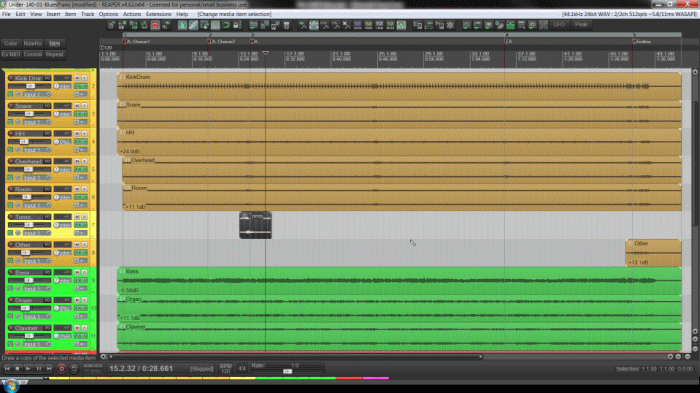700x393 pixels.
Task: Open the Other track input dropdown
Action: (x=37, y=260)
